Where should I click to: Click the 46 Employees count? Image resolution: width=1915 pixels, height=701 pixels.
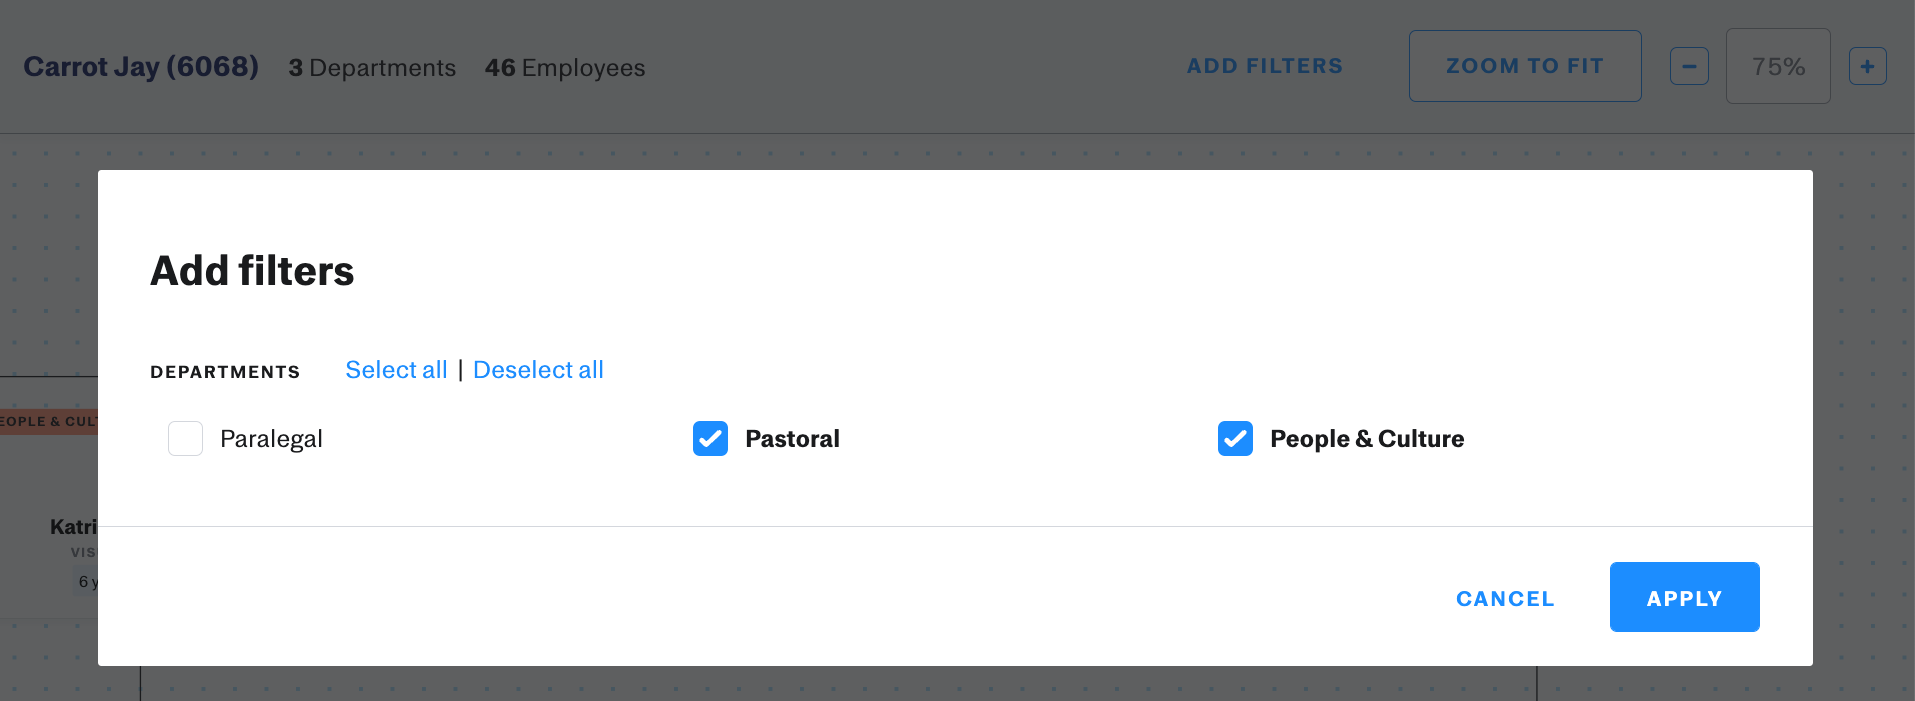[x=565, y=67]
